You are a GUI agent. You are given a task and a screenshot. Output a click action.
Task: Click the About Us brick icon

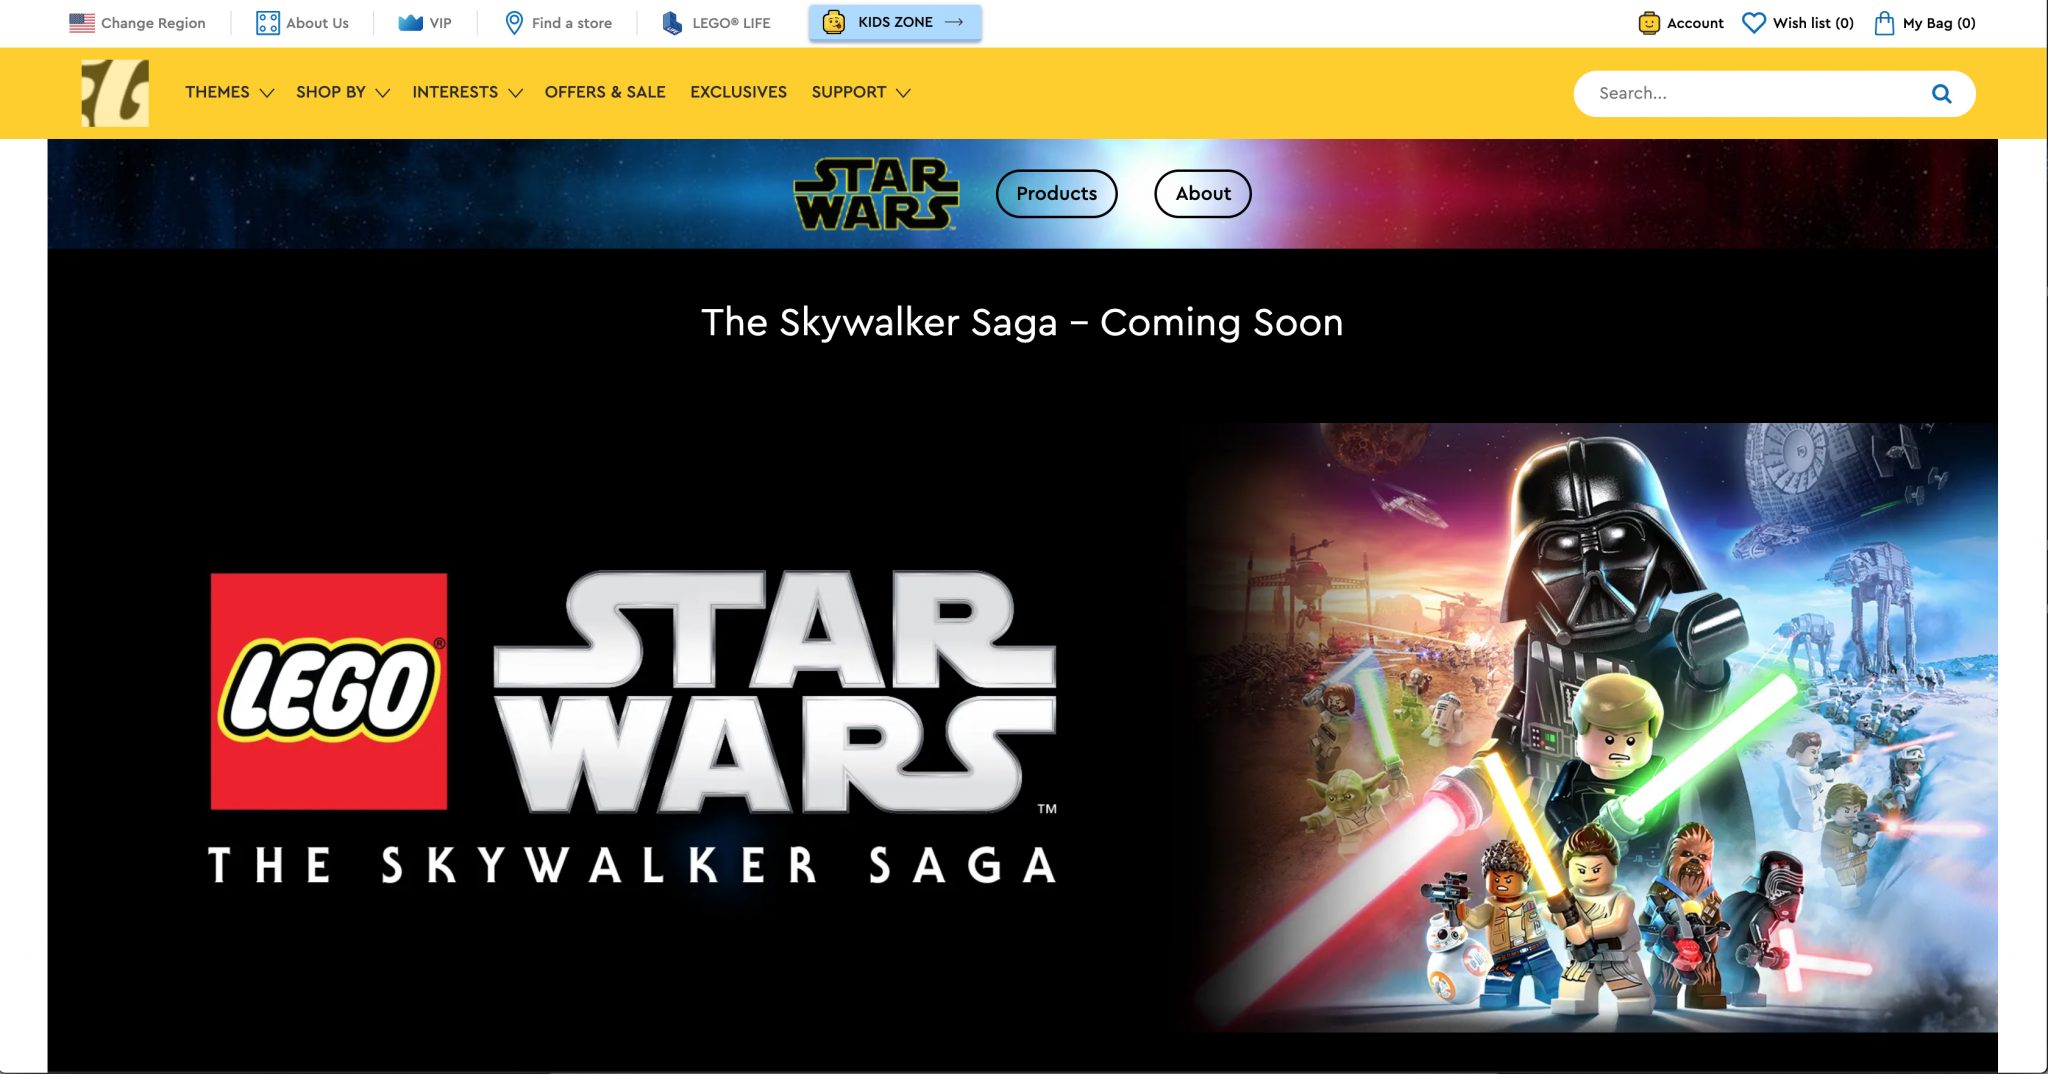268,23
